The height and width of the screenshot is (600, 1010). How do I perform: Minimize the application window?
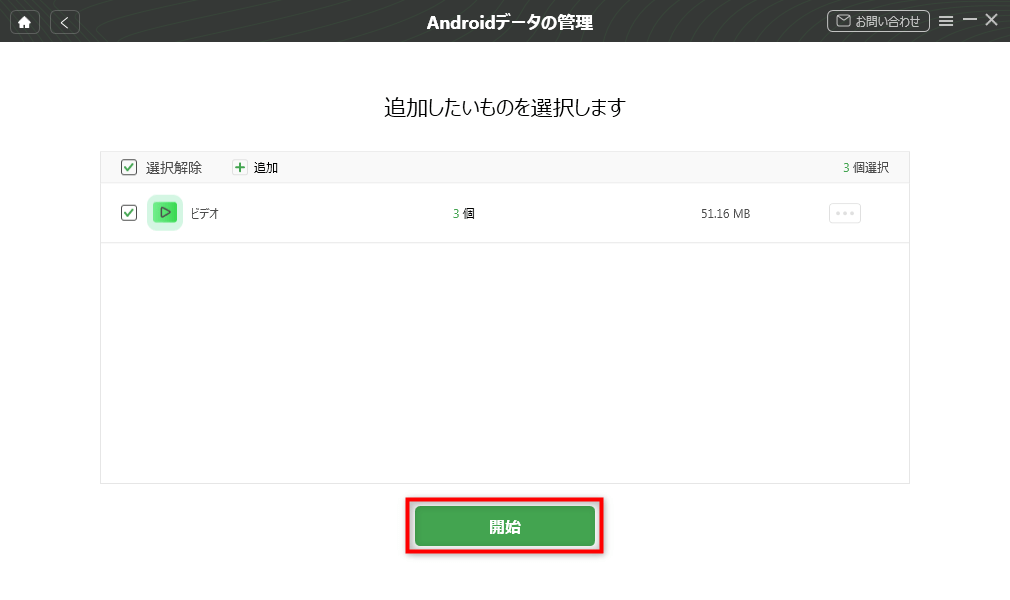[969, 20]
